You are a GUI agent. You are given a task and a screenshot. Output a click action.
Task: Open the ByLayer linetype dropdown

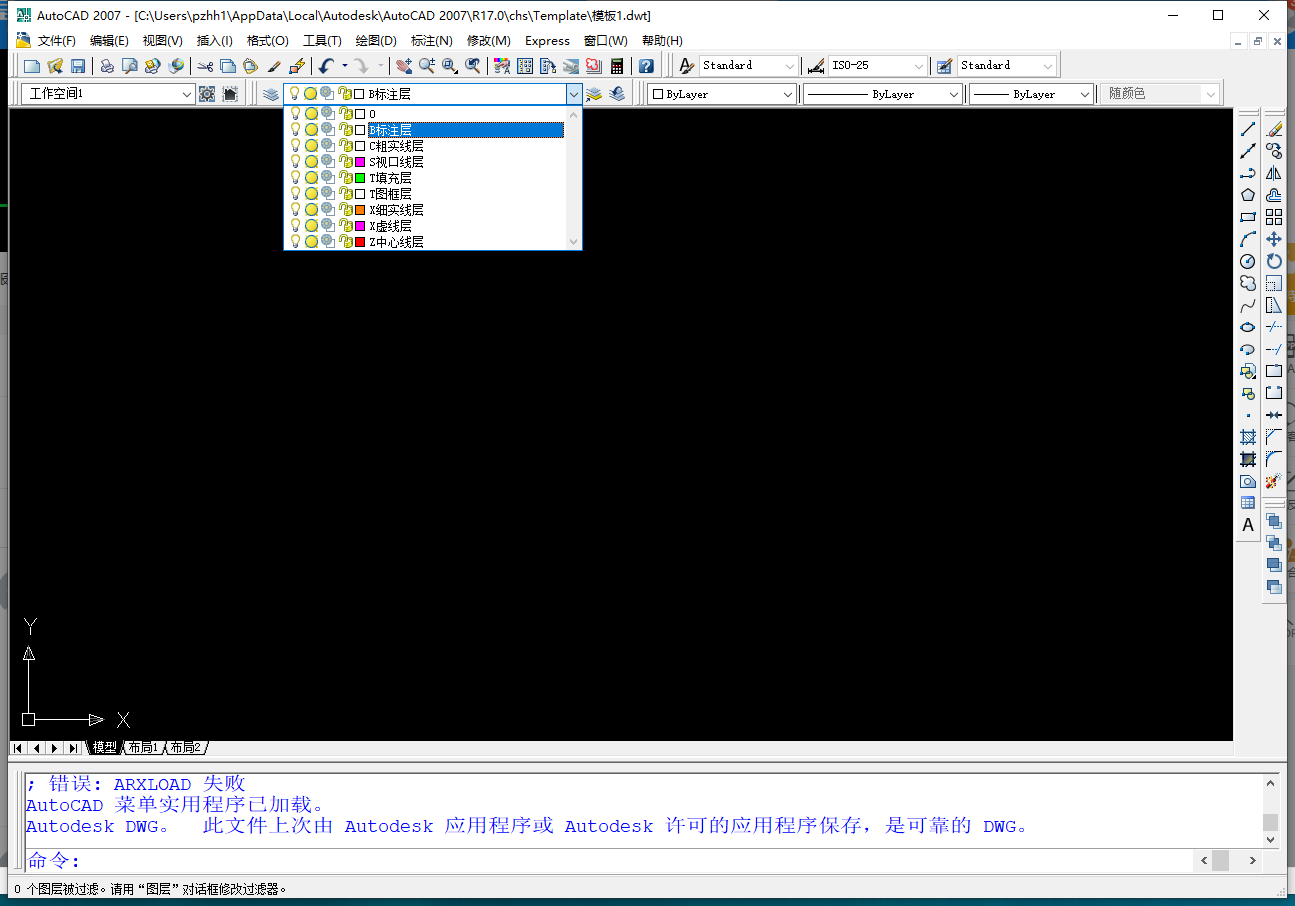tap(883, 94)
